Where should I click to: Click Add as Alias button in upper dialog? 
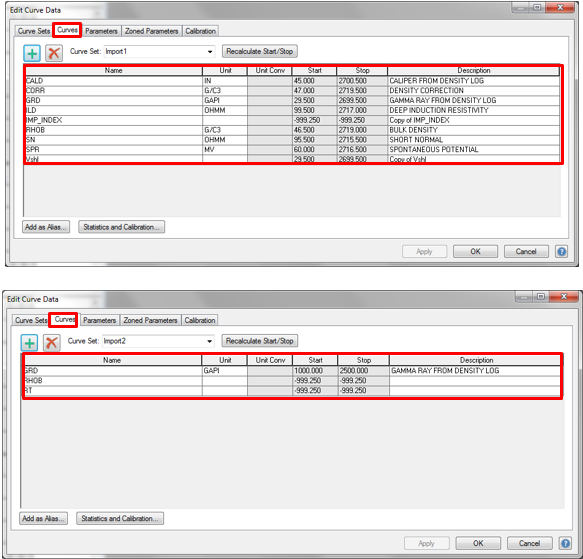pyautogui.click(x=46, y=227)
